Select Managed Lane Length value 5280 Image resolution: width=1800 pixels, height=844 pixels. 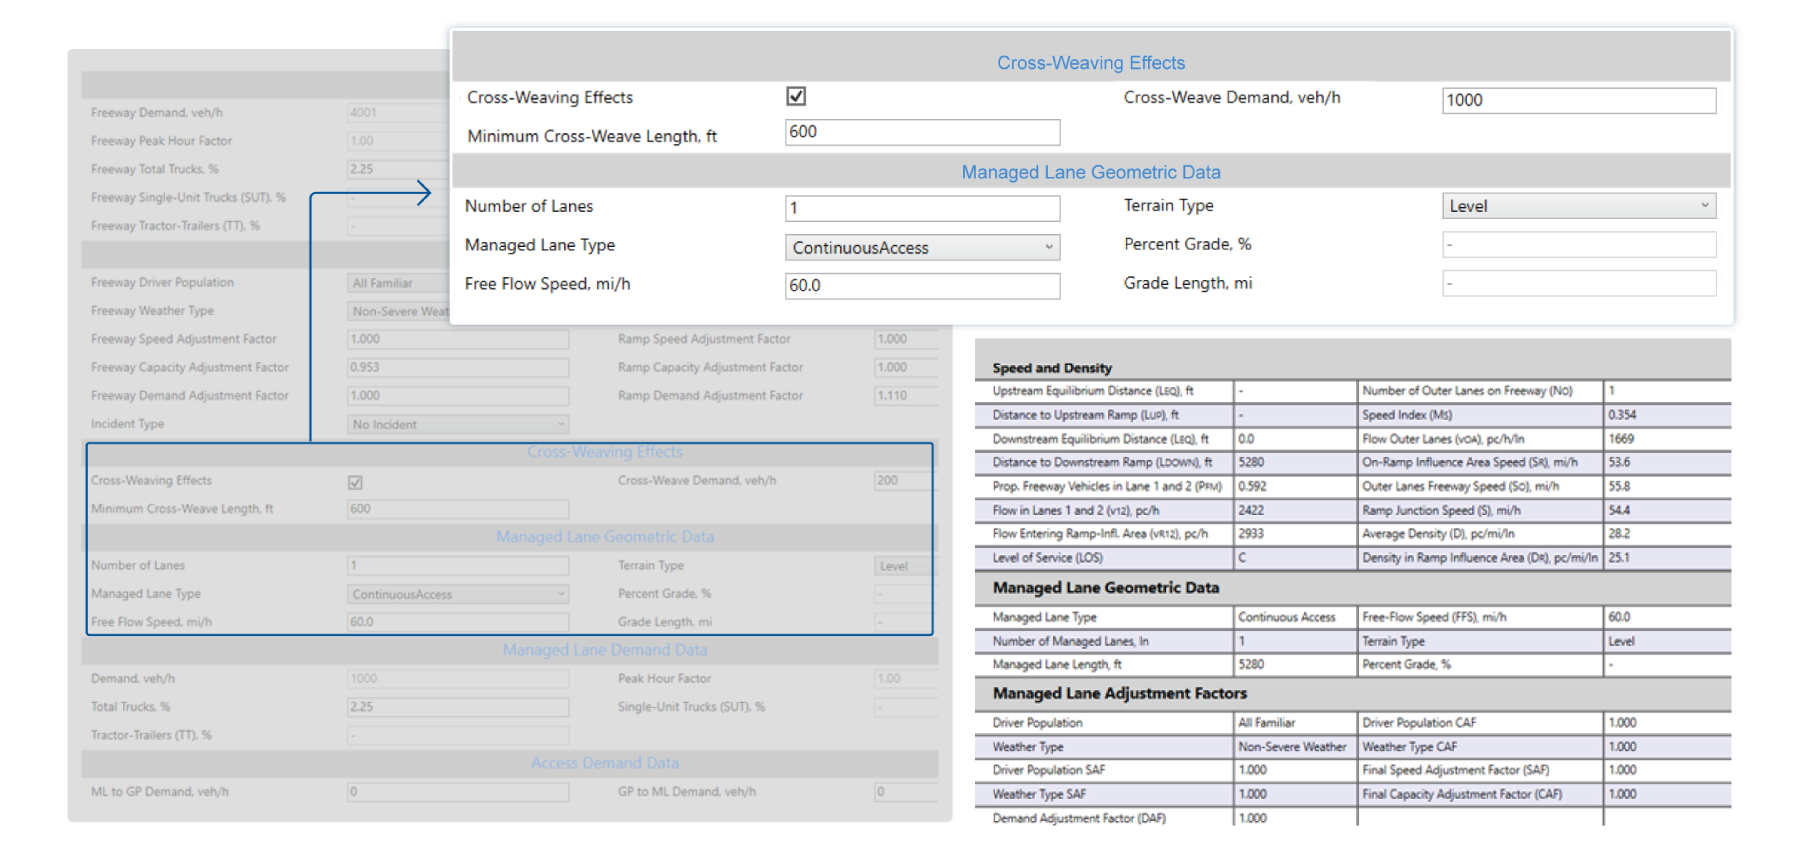1251,665
